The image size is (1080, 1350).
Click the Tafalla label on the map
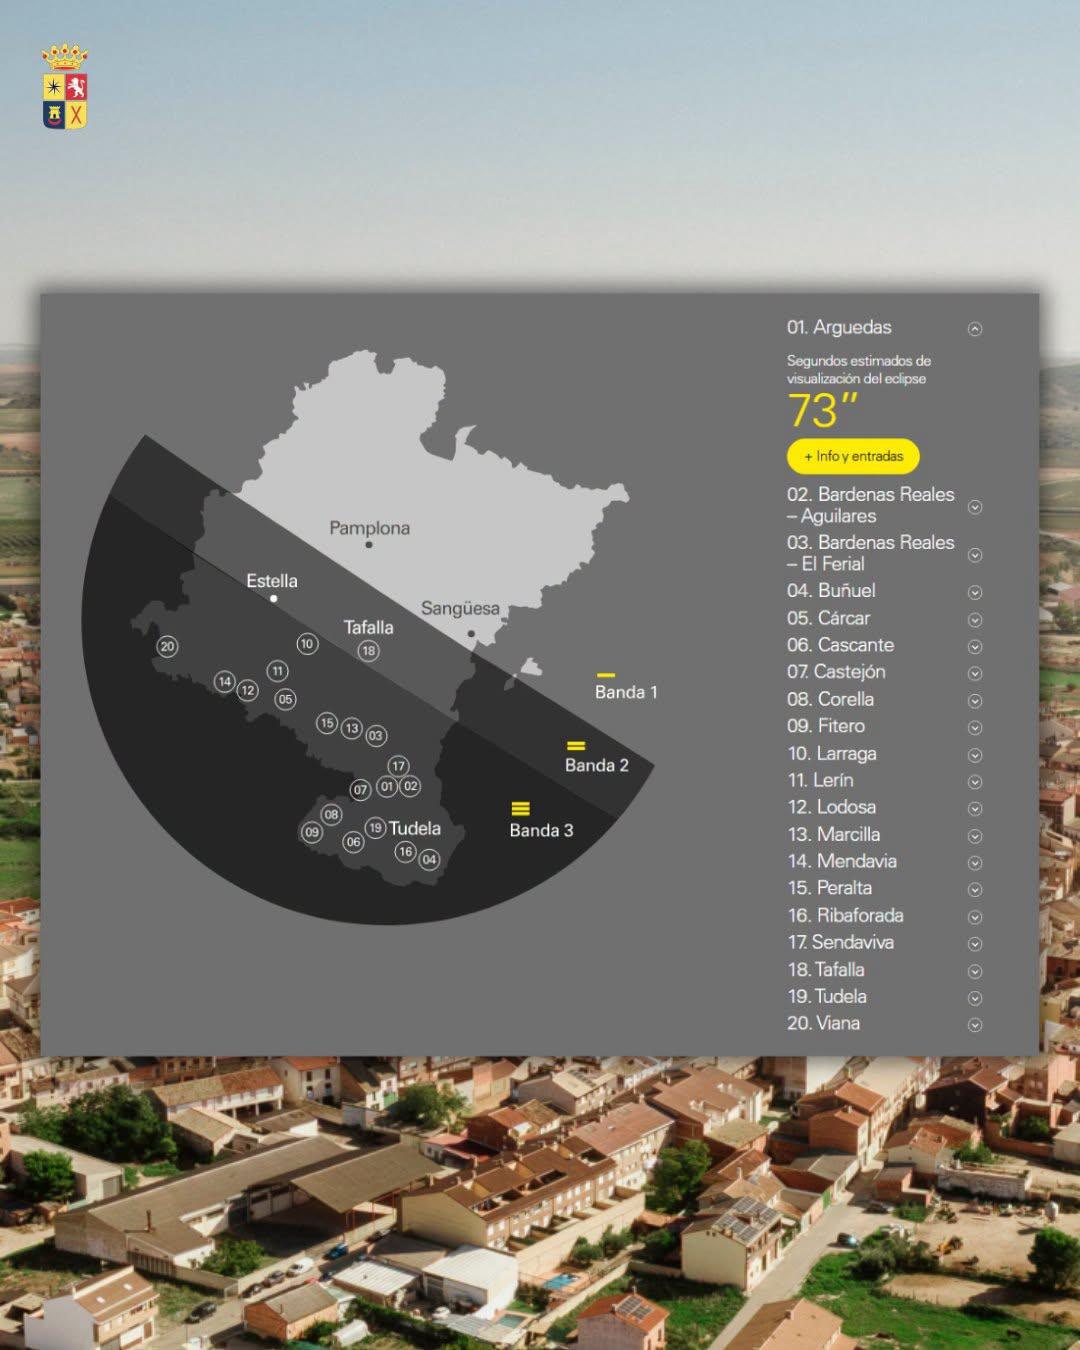tap(368, 627)
